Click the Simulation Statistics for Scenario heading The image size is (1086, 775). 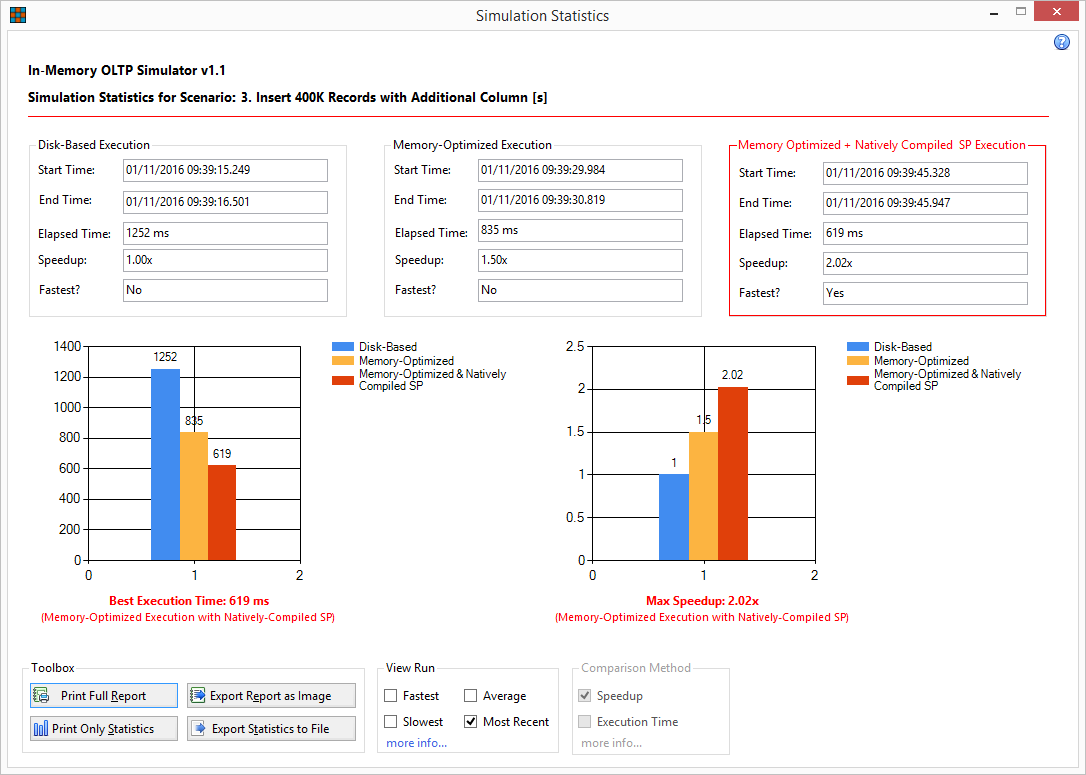click(287, 98)
